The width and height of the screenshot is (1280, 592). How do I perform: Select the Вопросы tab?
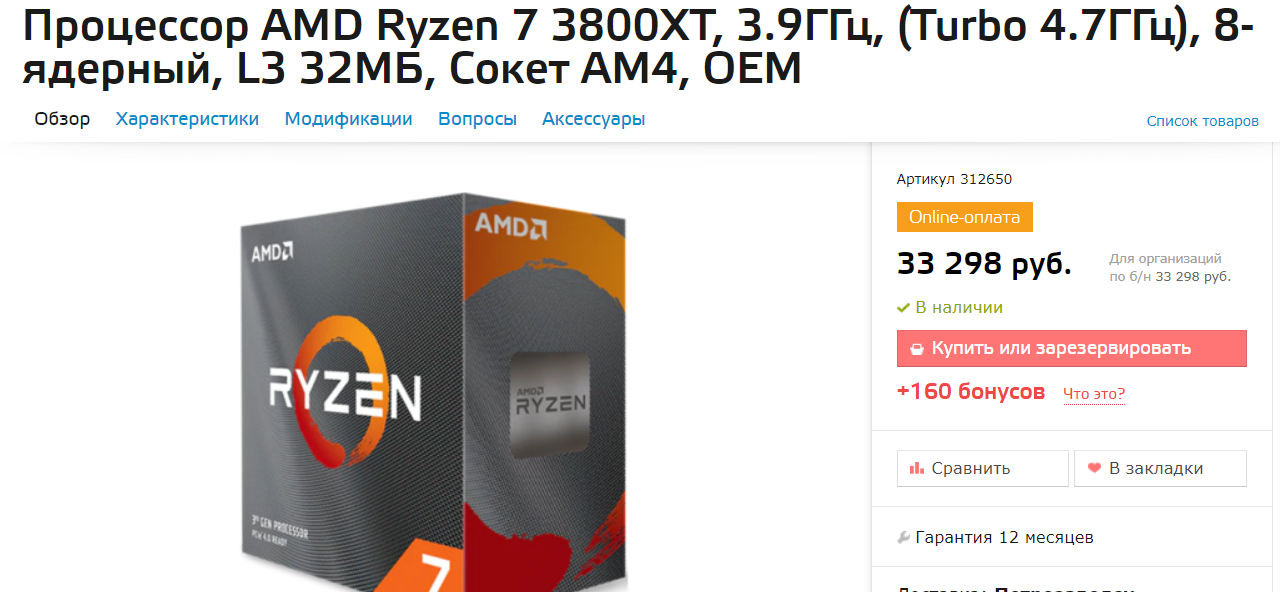477,119
